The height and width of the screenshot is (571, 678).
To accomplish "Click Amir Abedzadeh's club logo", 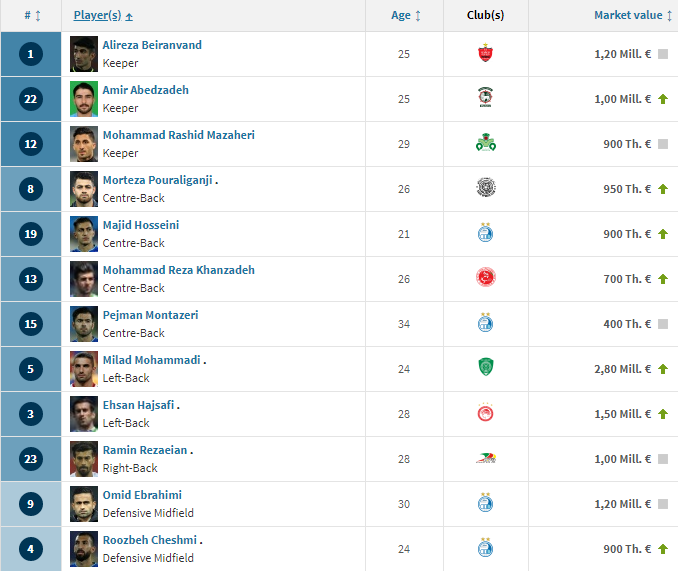I will pyautogui.click(x=485, y=97).
